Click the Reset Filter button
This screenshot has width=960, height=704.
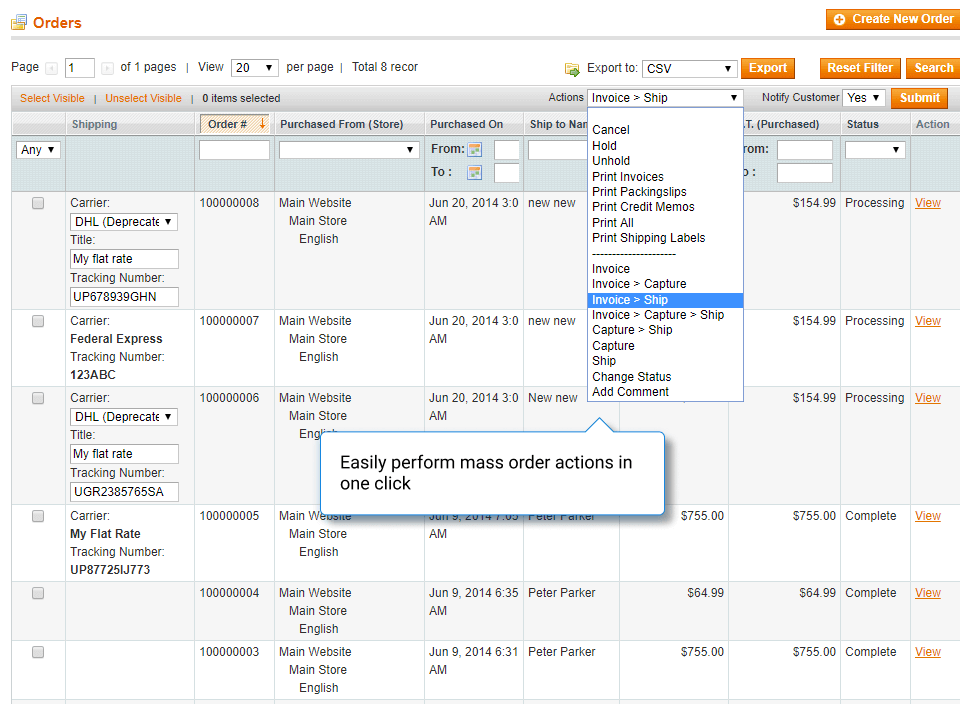click(859, 68)
